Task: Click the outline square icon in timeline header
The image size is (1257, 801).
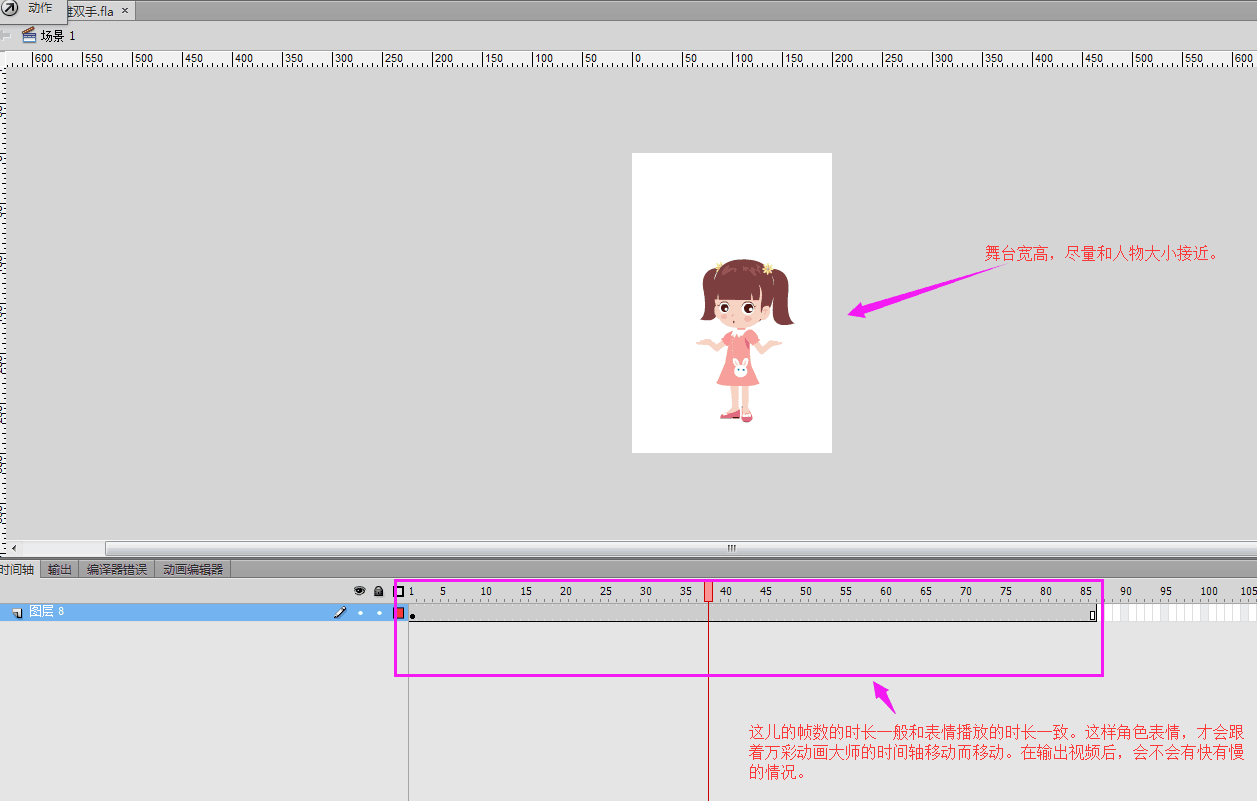Action: click(399, 591)
